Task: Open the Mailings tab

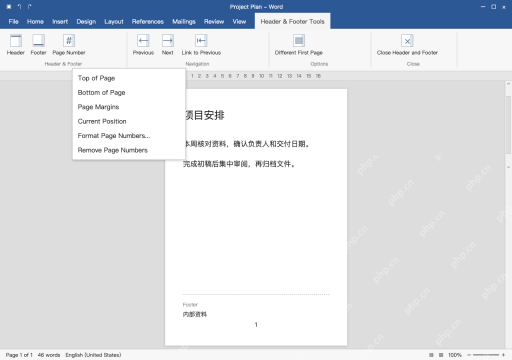Action: pyautogui.click(x=184, y=22)
